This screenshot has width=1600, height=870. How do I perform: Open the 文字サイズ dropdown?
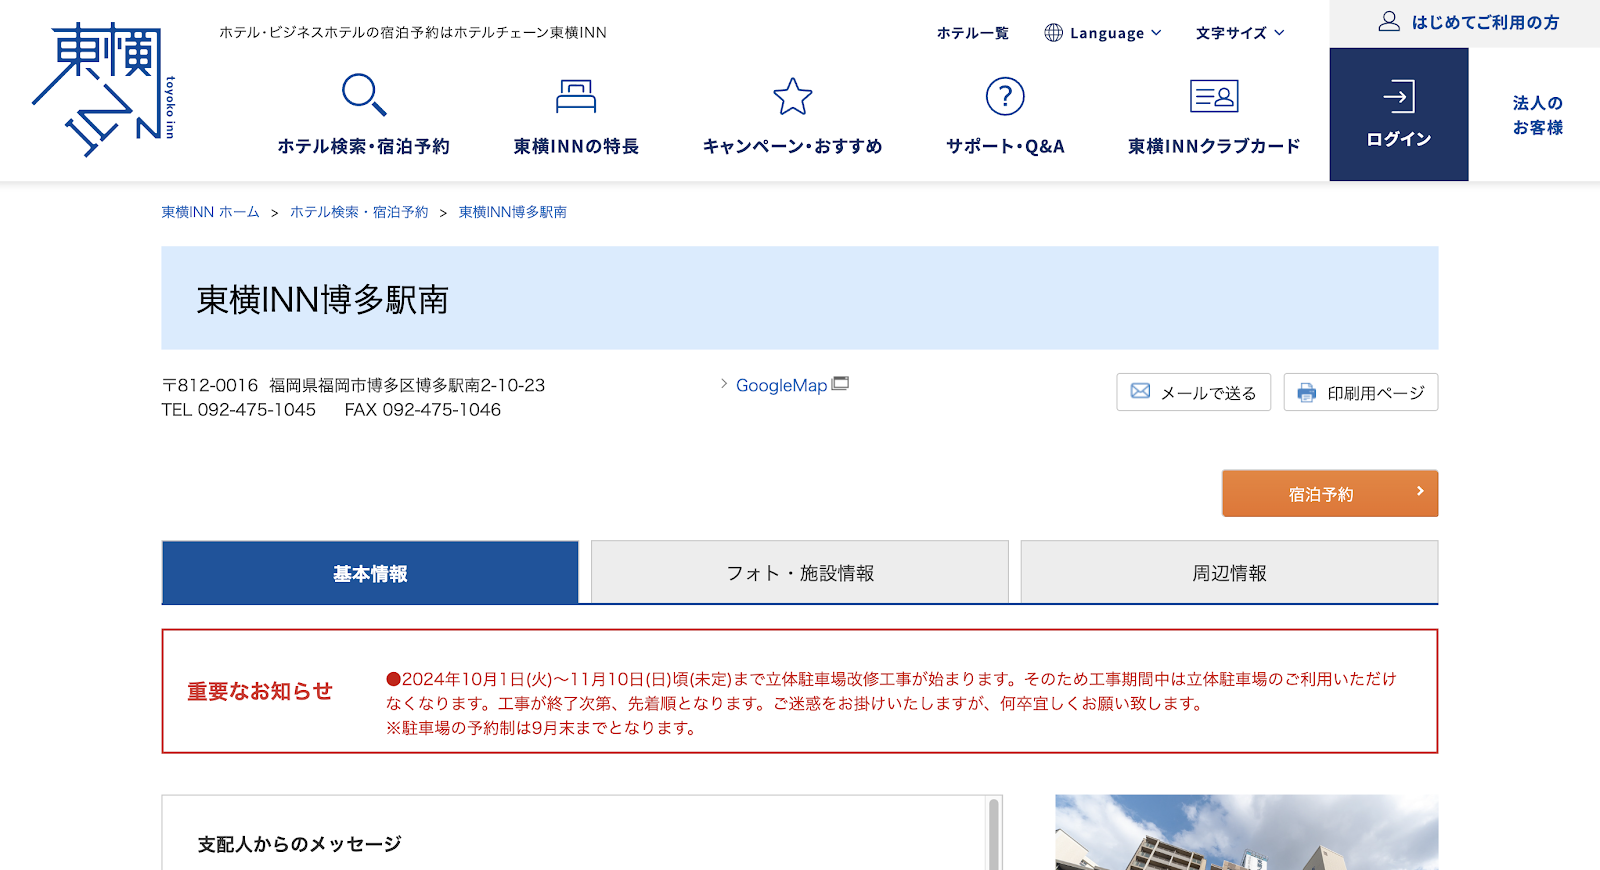tap(1240, 33)
